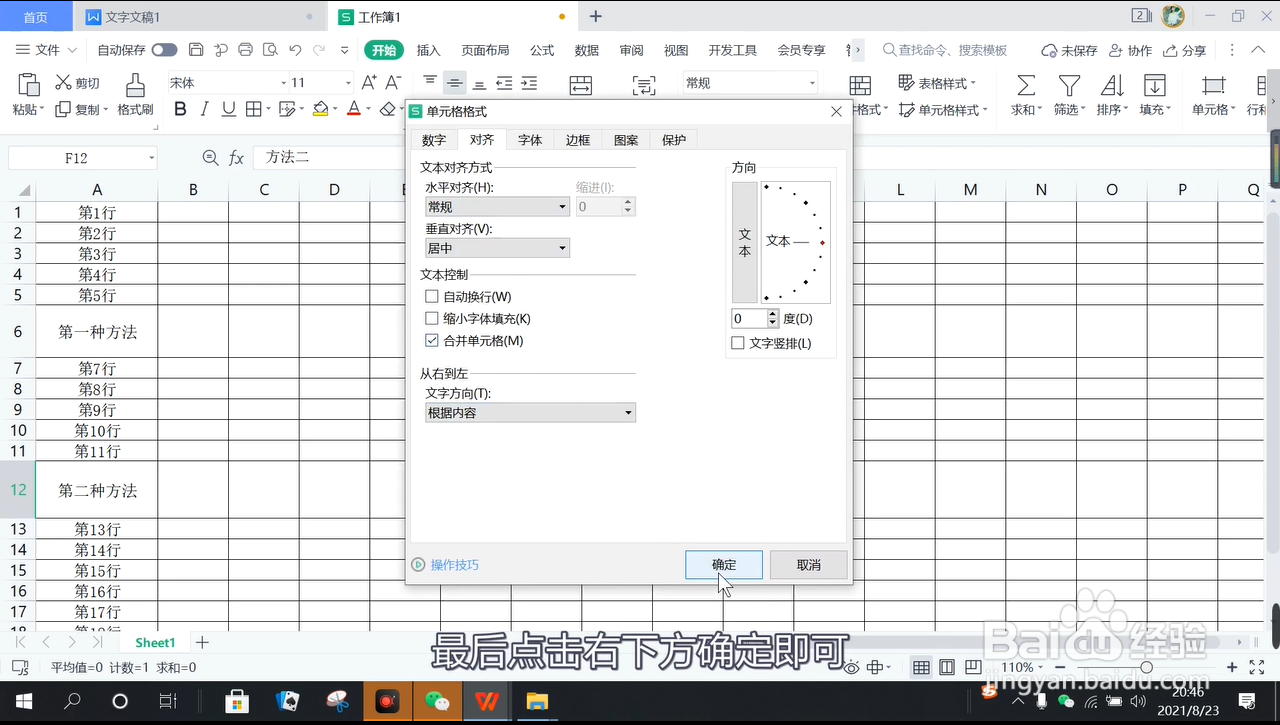Open the 垂直对齐 vertical alignment dropdown
The width and height of the screenshot is (1280, 725).
coord(562,247)
